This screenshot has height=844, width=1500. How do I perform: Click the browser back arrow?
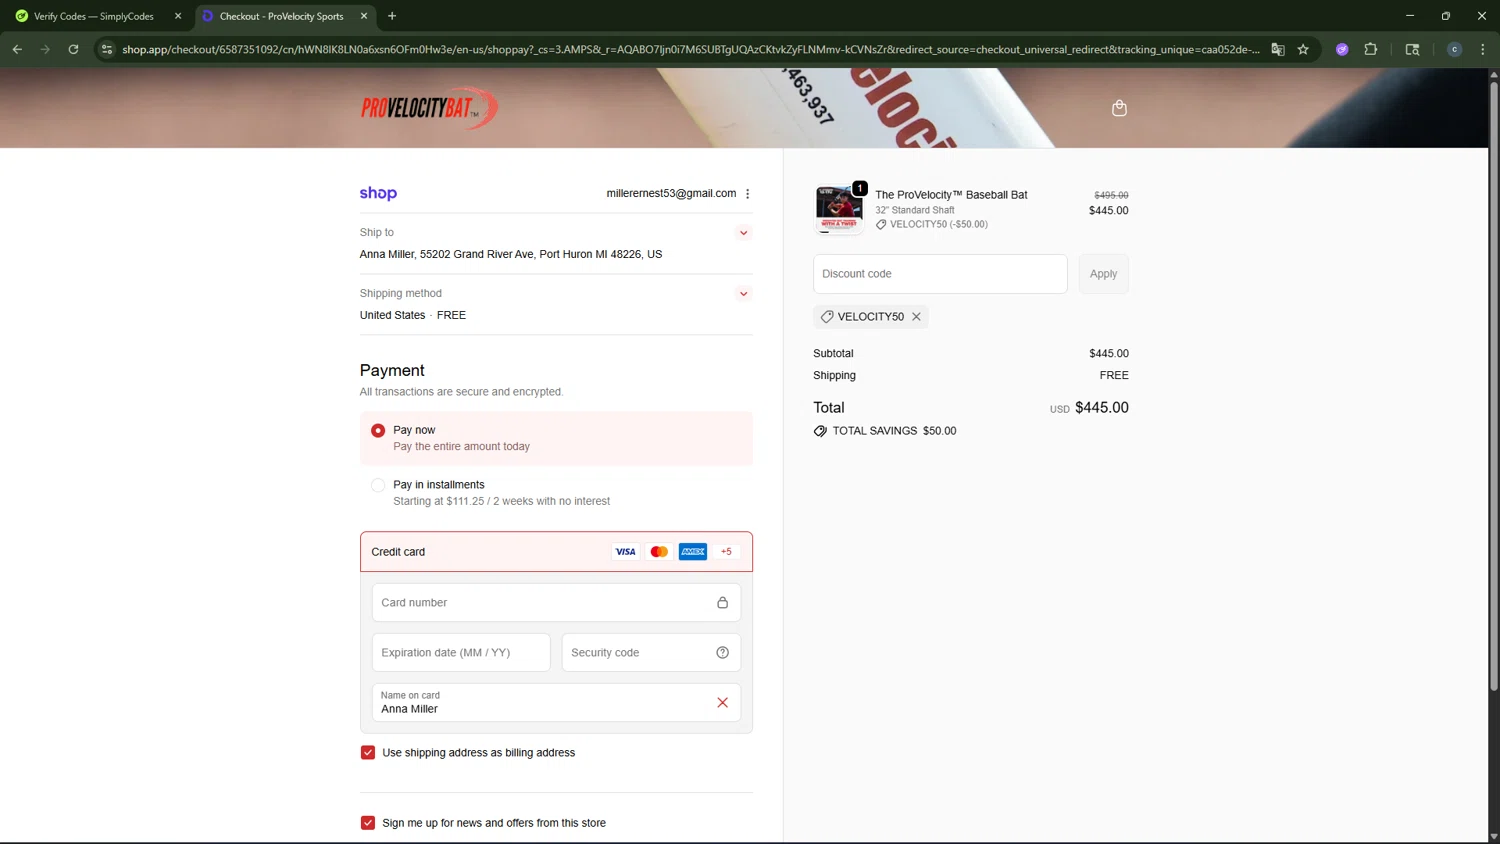tap(17, 49)
